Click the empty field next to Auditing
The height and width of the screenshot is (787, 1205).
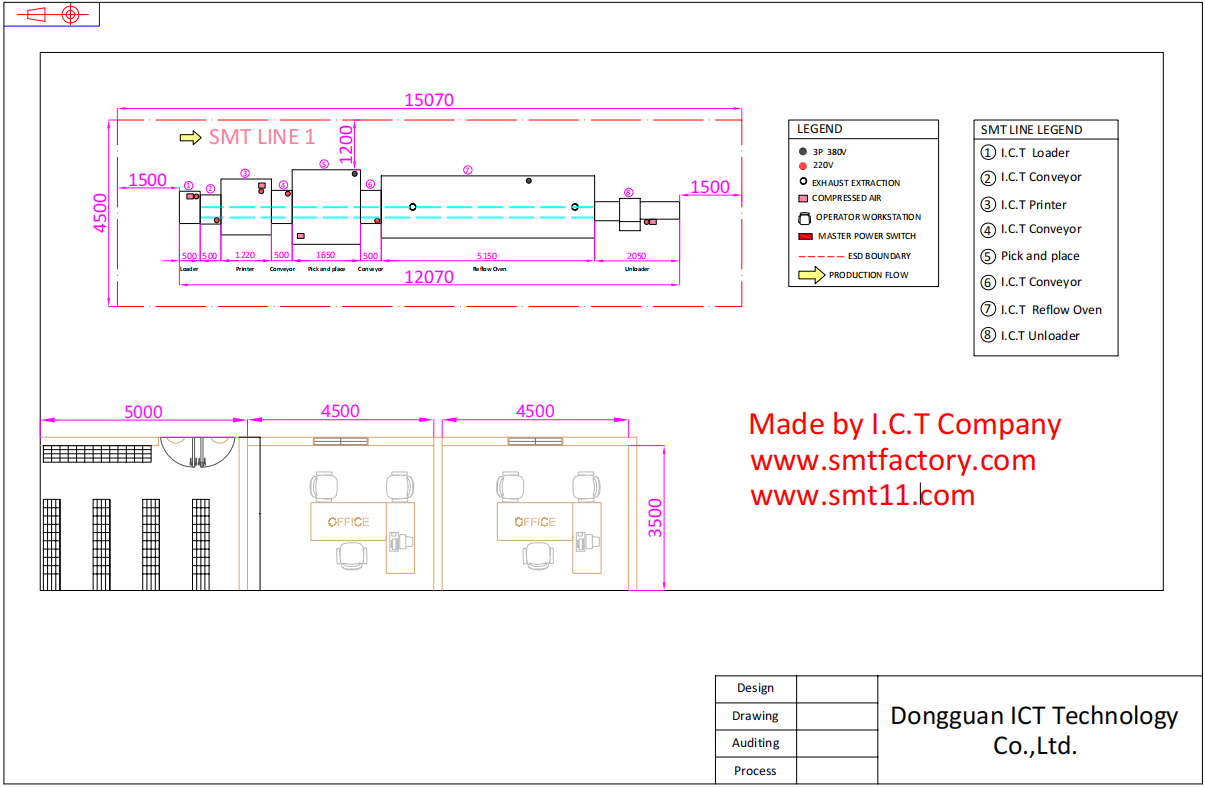click(x=836, y=744)
